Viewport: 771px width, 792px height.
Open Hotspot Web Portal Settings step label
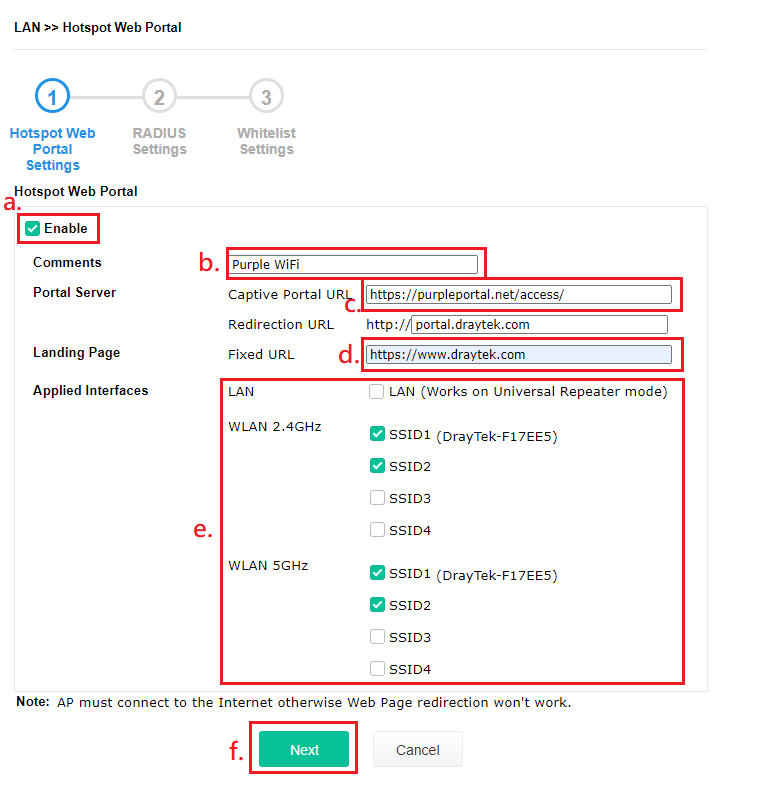(53, 149)
